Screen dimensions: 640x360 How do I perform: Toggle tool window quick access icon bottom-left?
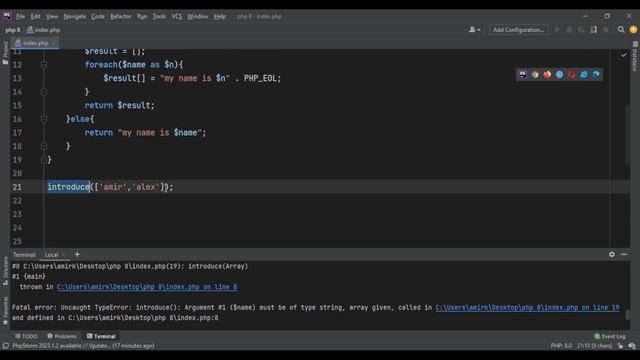[6, 346]
